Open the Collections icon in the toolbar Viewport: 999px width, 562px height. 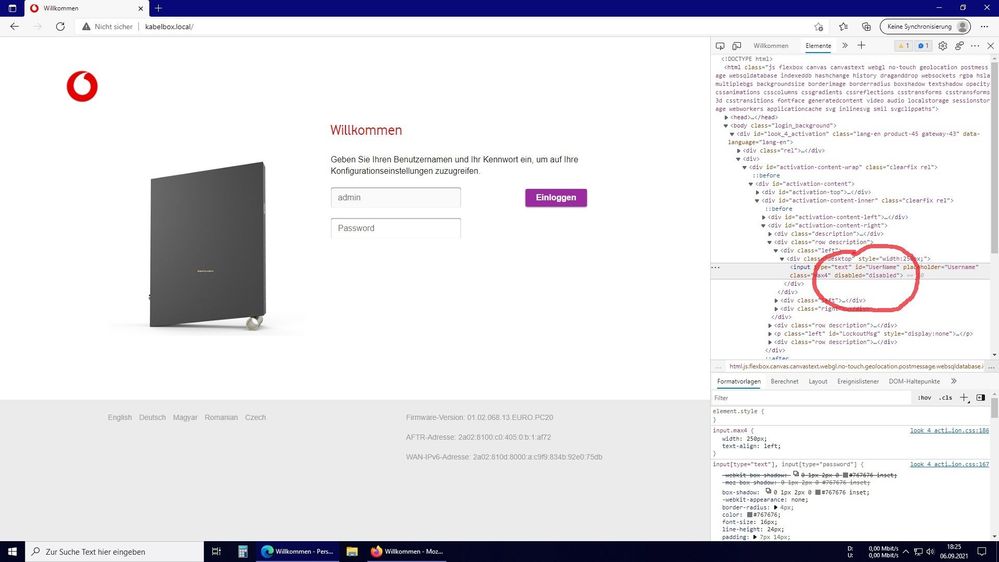[x=866, y=27]
